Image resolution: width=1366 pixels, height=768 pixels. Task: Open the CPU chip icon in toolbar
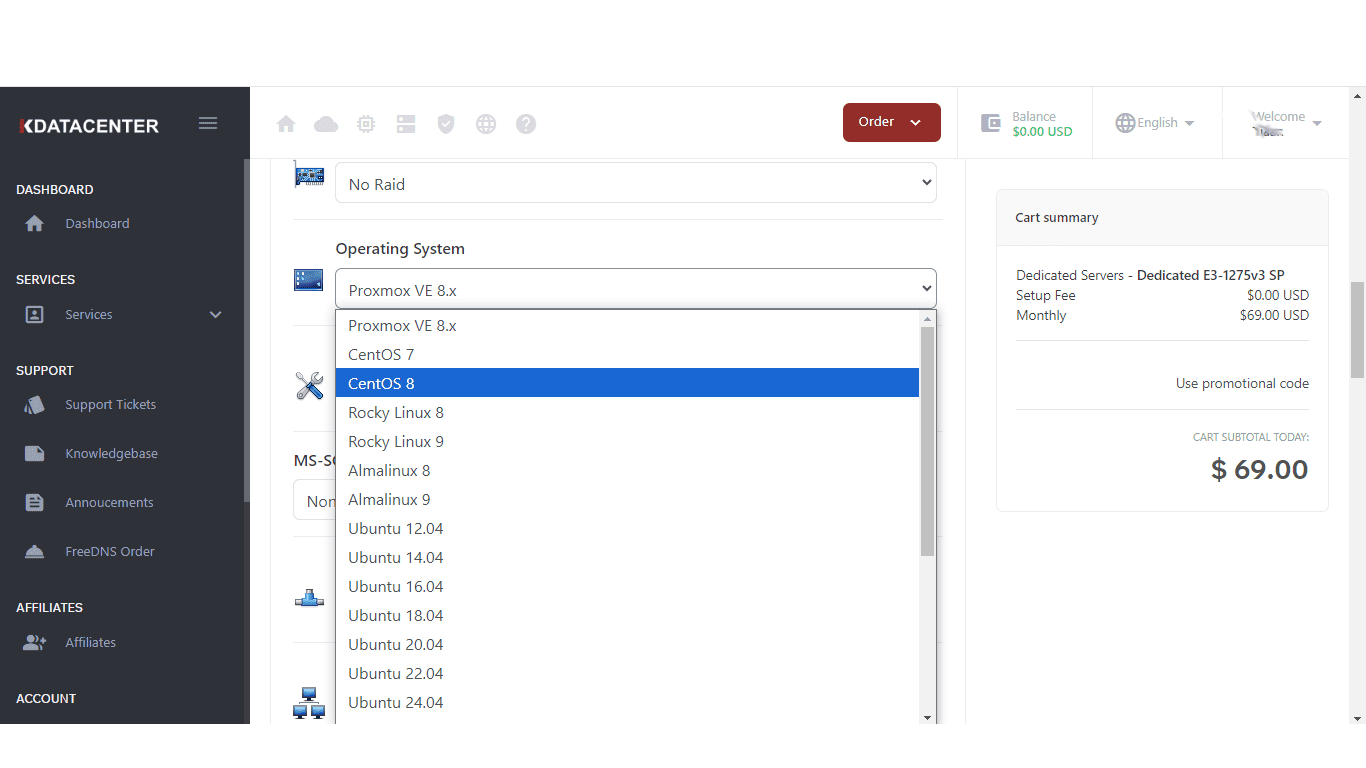(366, 124)
